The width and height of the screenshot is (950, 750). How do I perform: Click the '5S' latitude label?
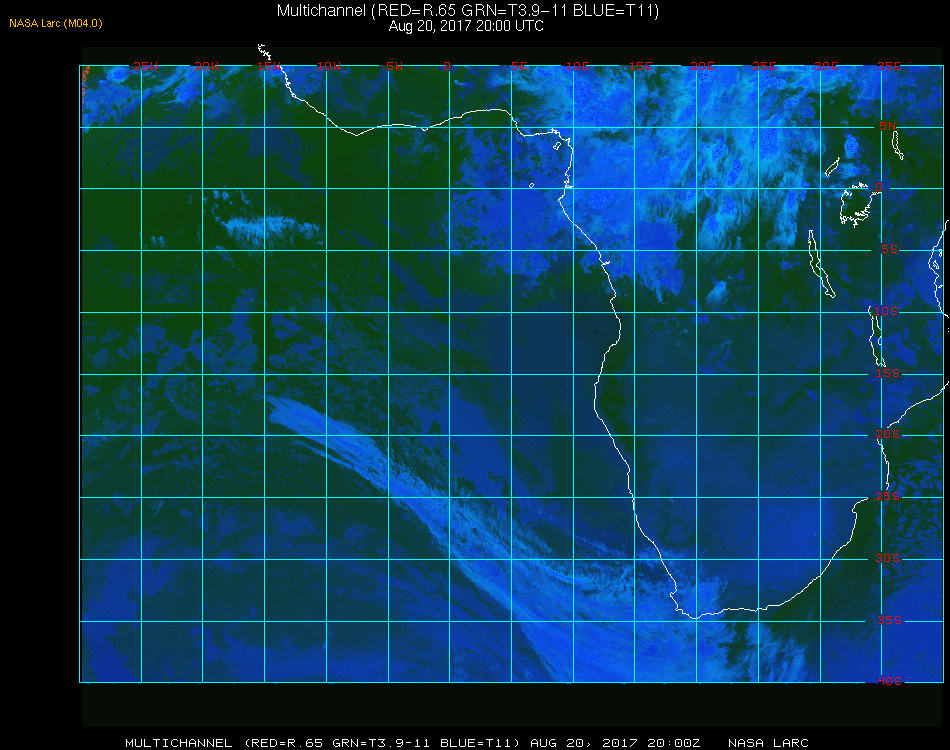(x=889, y=250)
